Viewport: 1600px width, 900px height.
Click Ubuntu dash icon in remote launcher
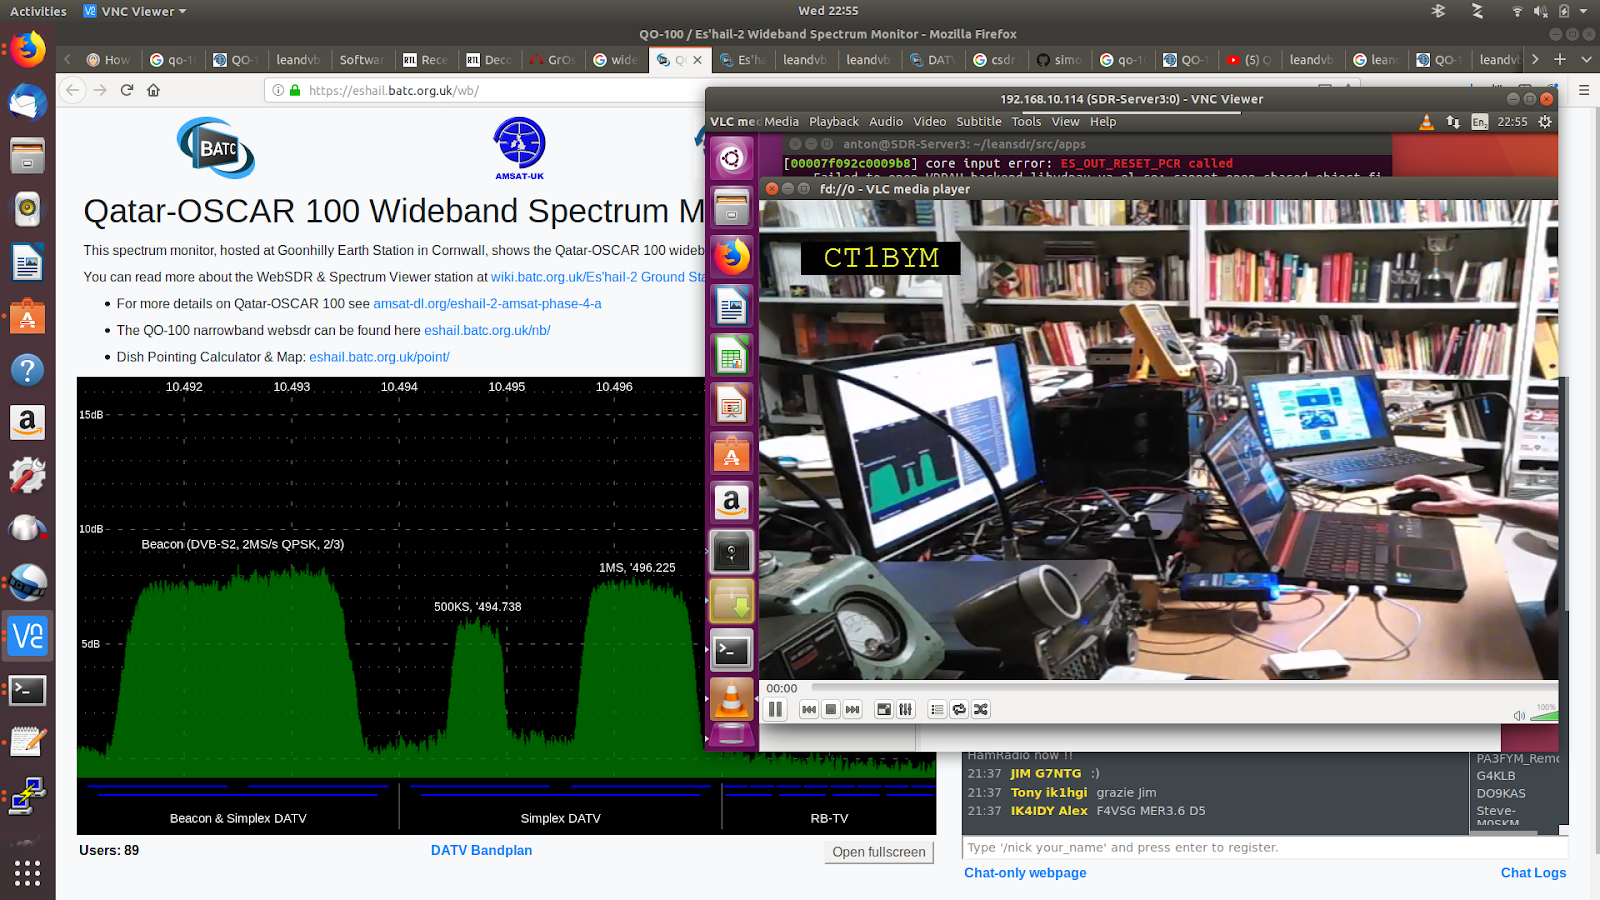coord(732,159)
